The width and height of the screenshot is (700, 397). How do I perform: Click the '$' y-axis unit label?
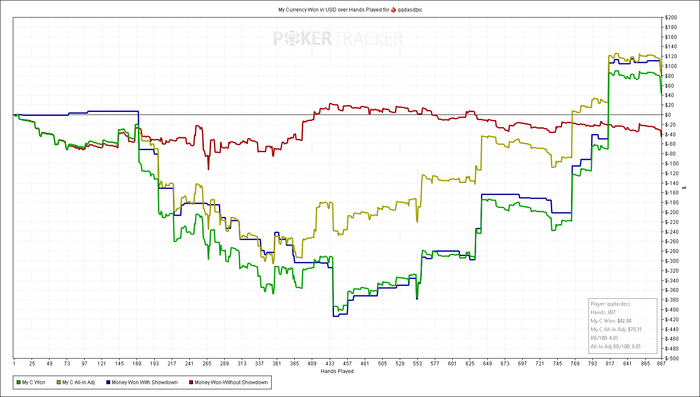coord(684,188)
